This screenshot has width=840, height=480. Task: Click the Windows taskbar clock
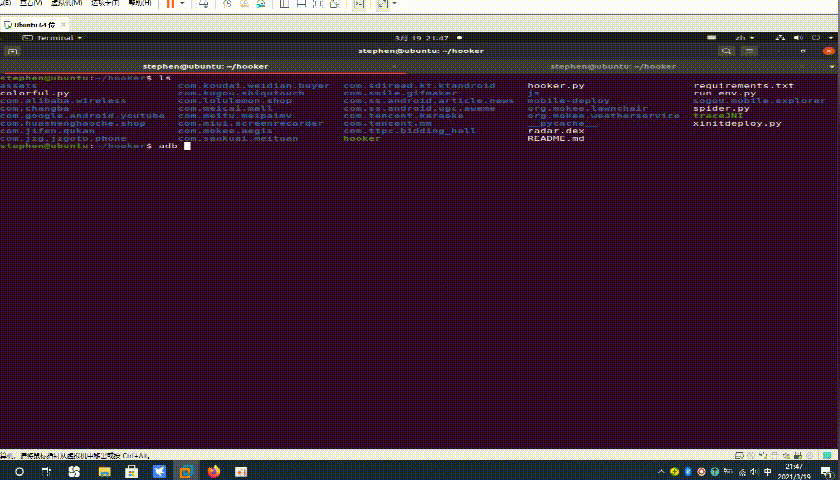point(793,471)
